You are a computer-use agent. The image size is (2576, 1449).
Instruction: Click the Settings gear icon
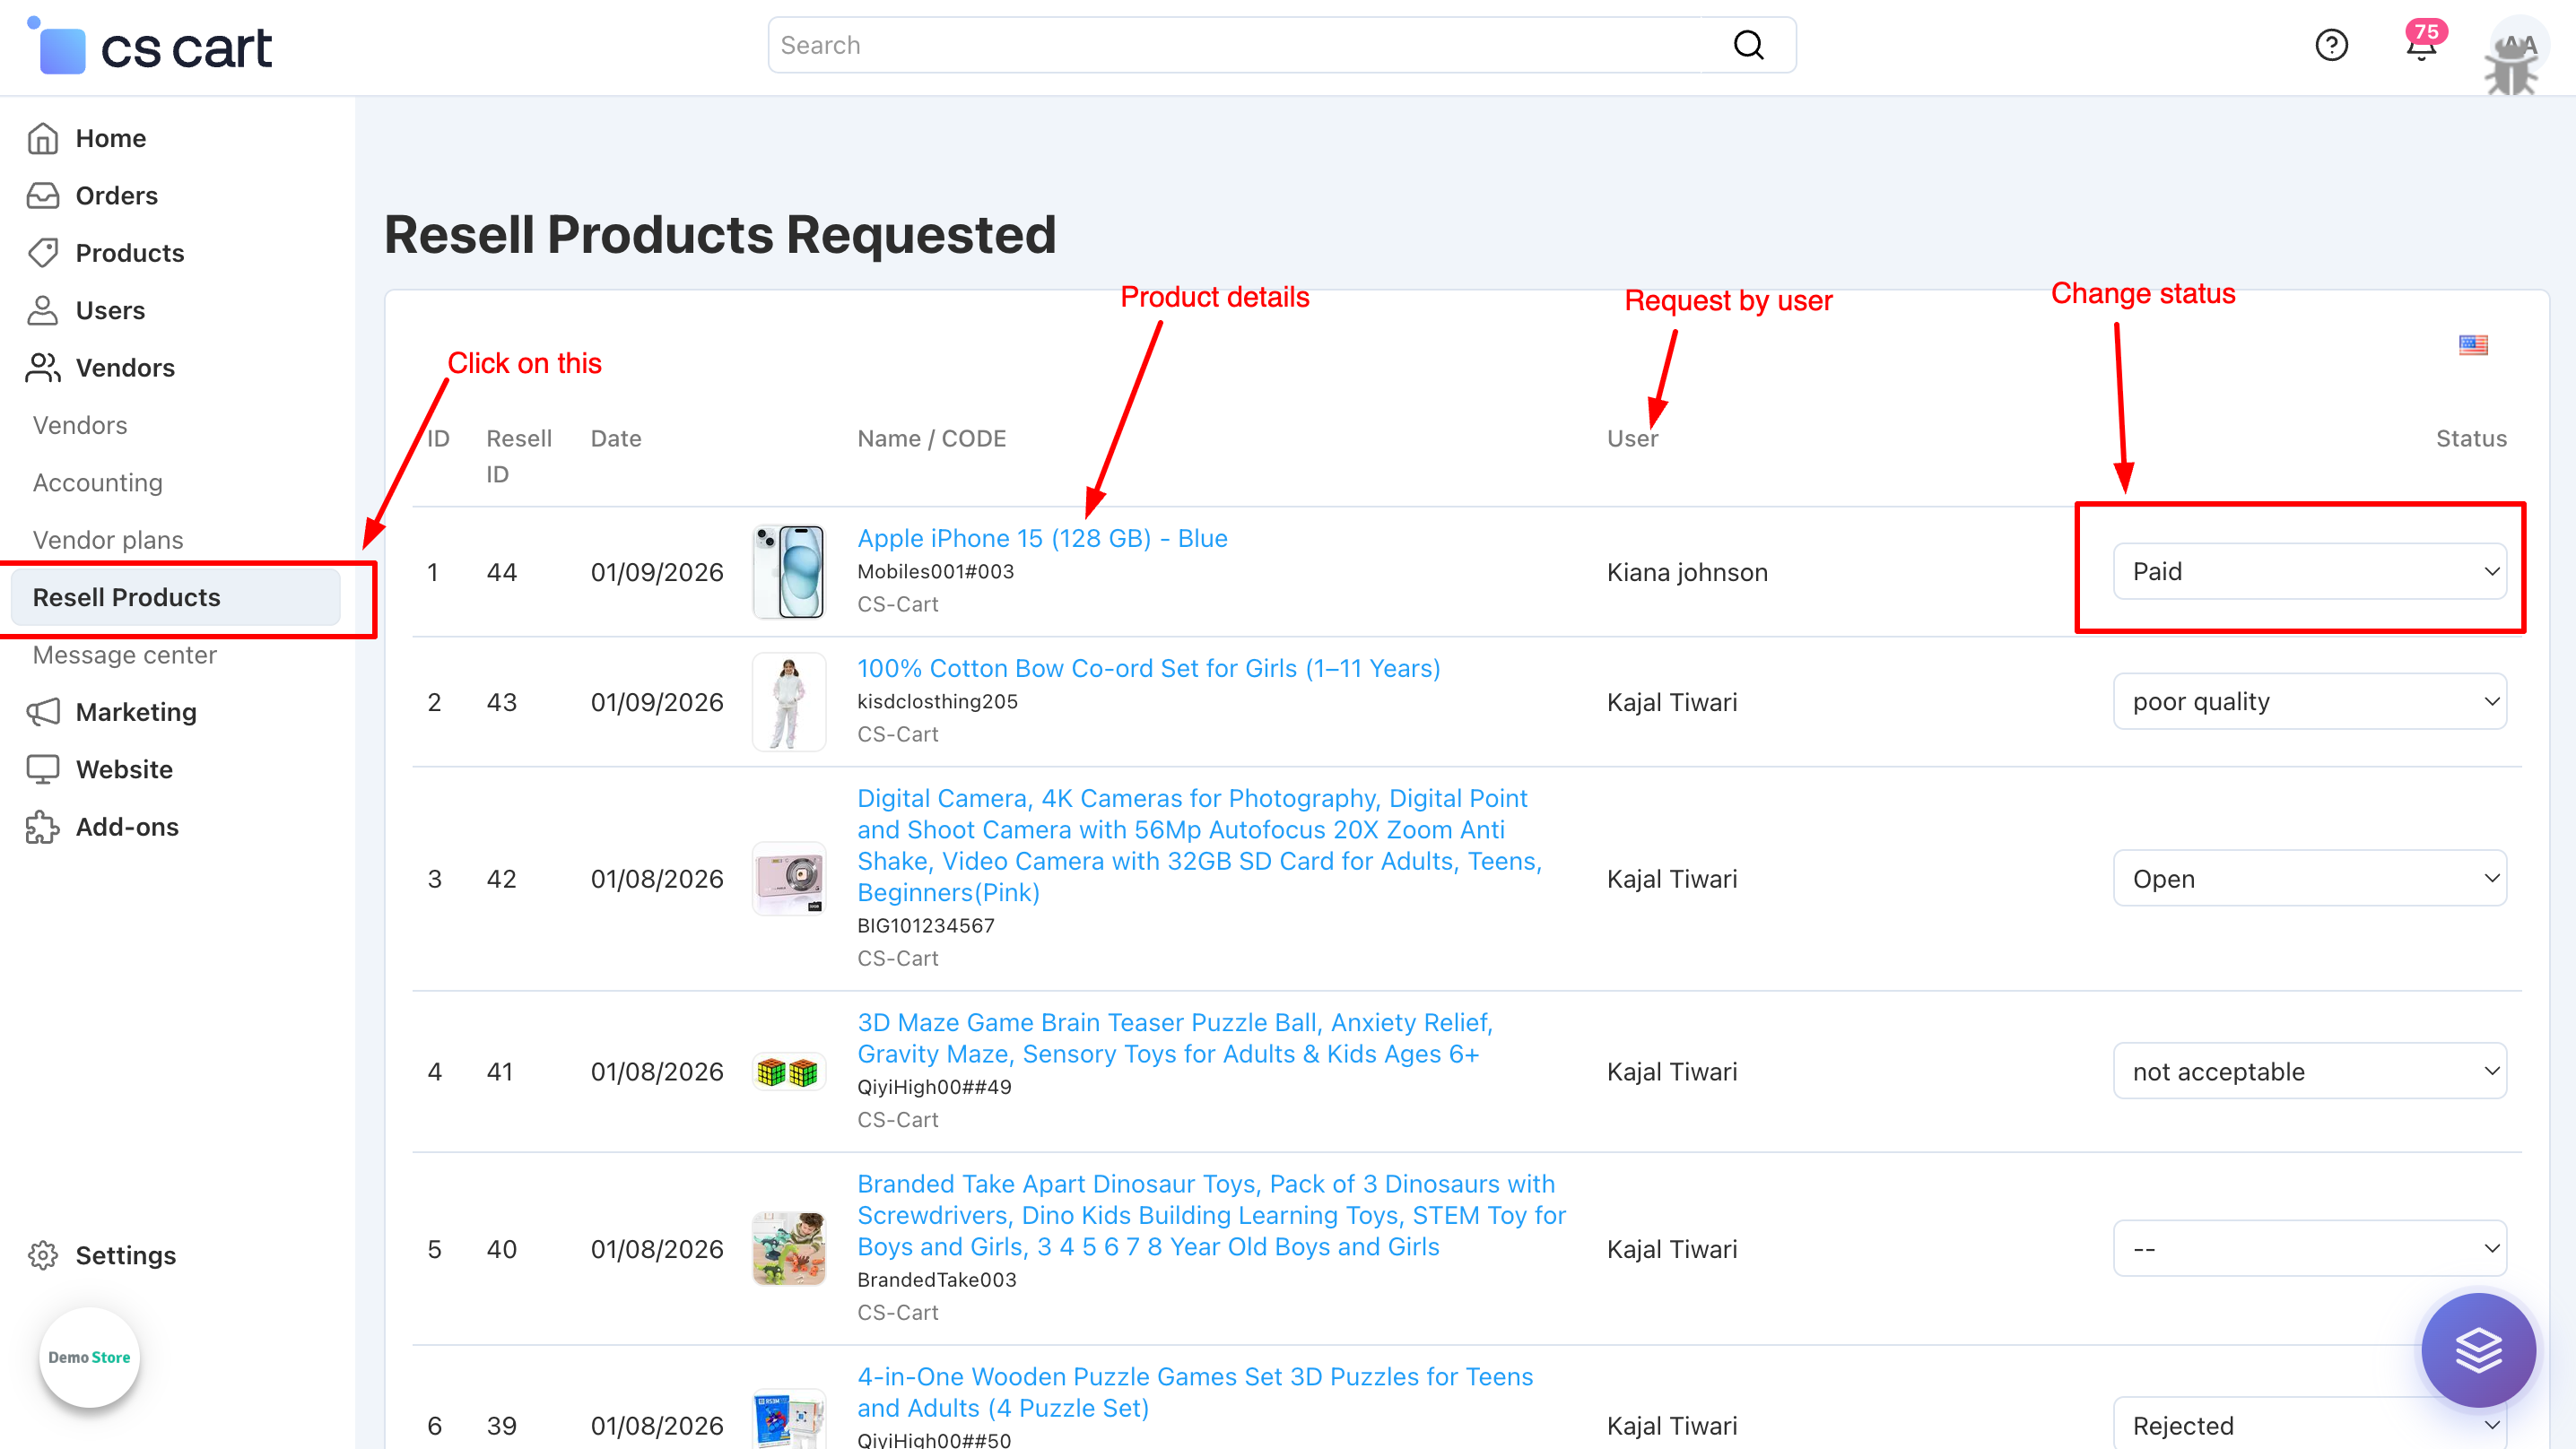pos(42,1255)
